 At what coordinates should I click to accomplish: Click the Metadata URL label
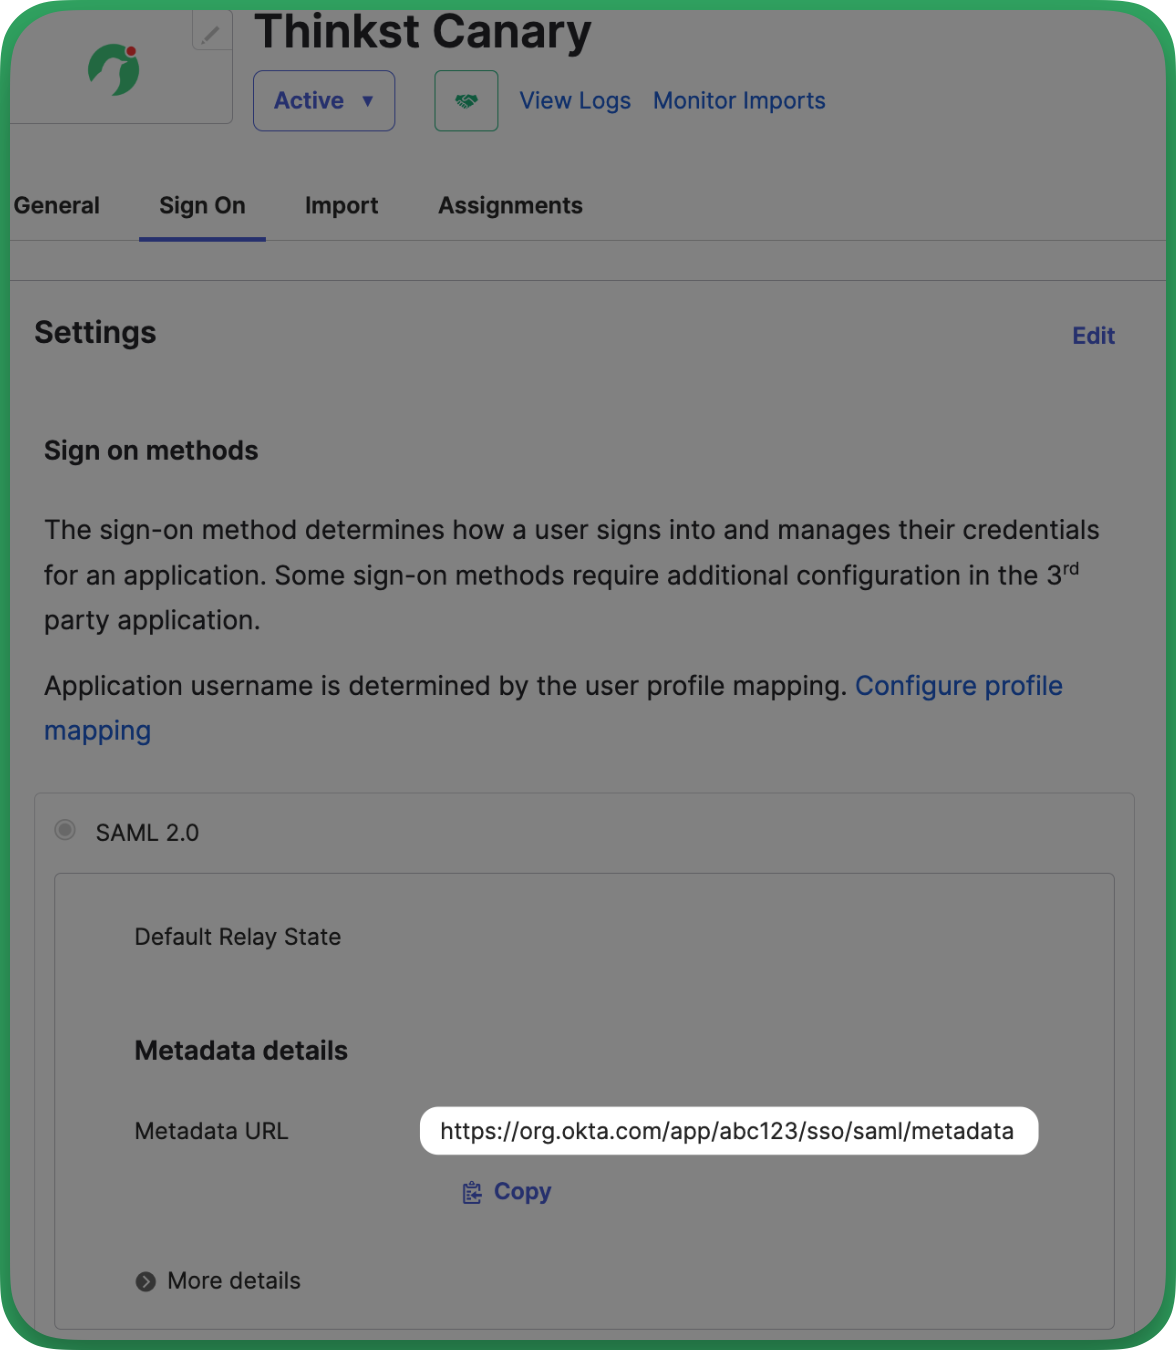coord(211,1131)
